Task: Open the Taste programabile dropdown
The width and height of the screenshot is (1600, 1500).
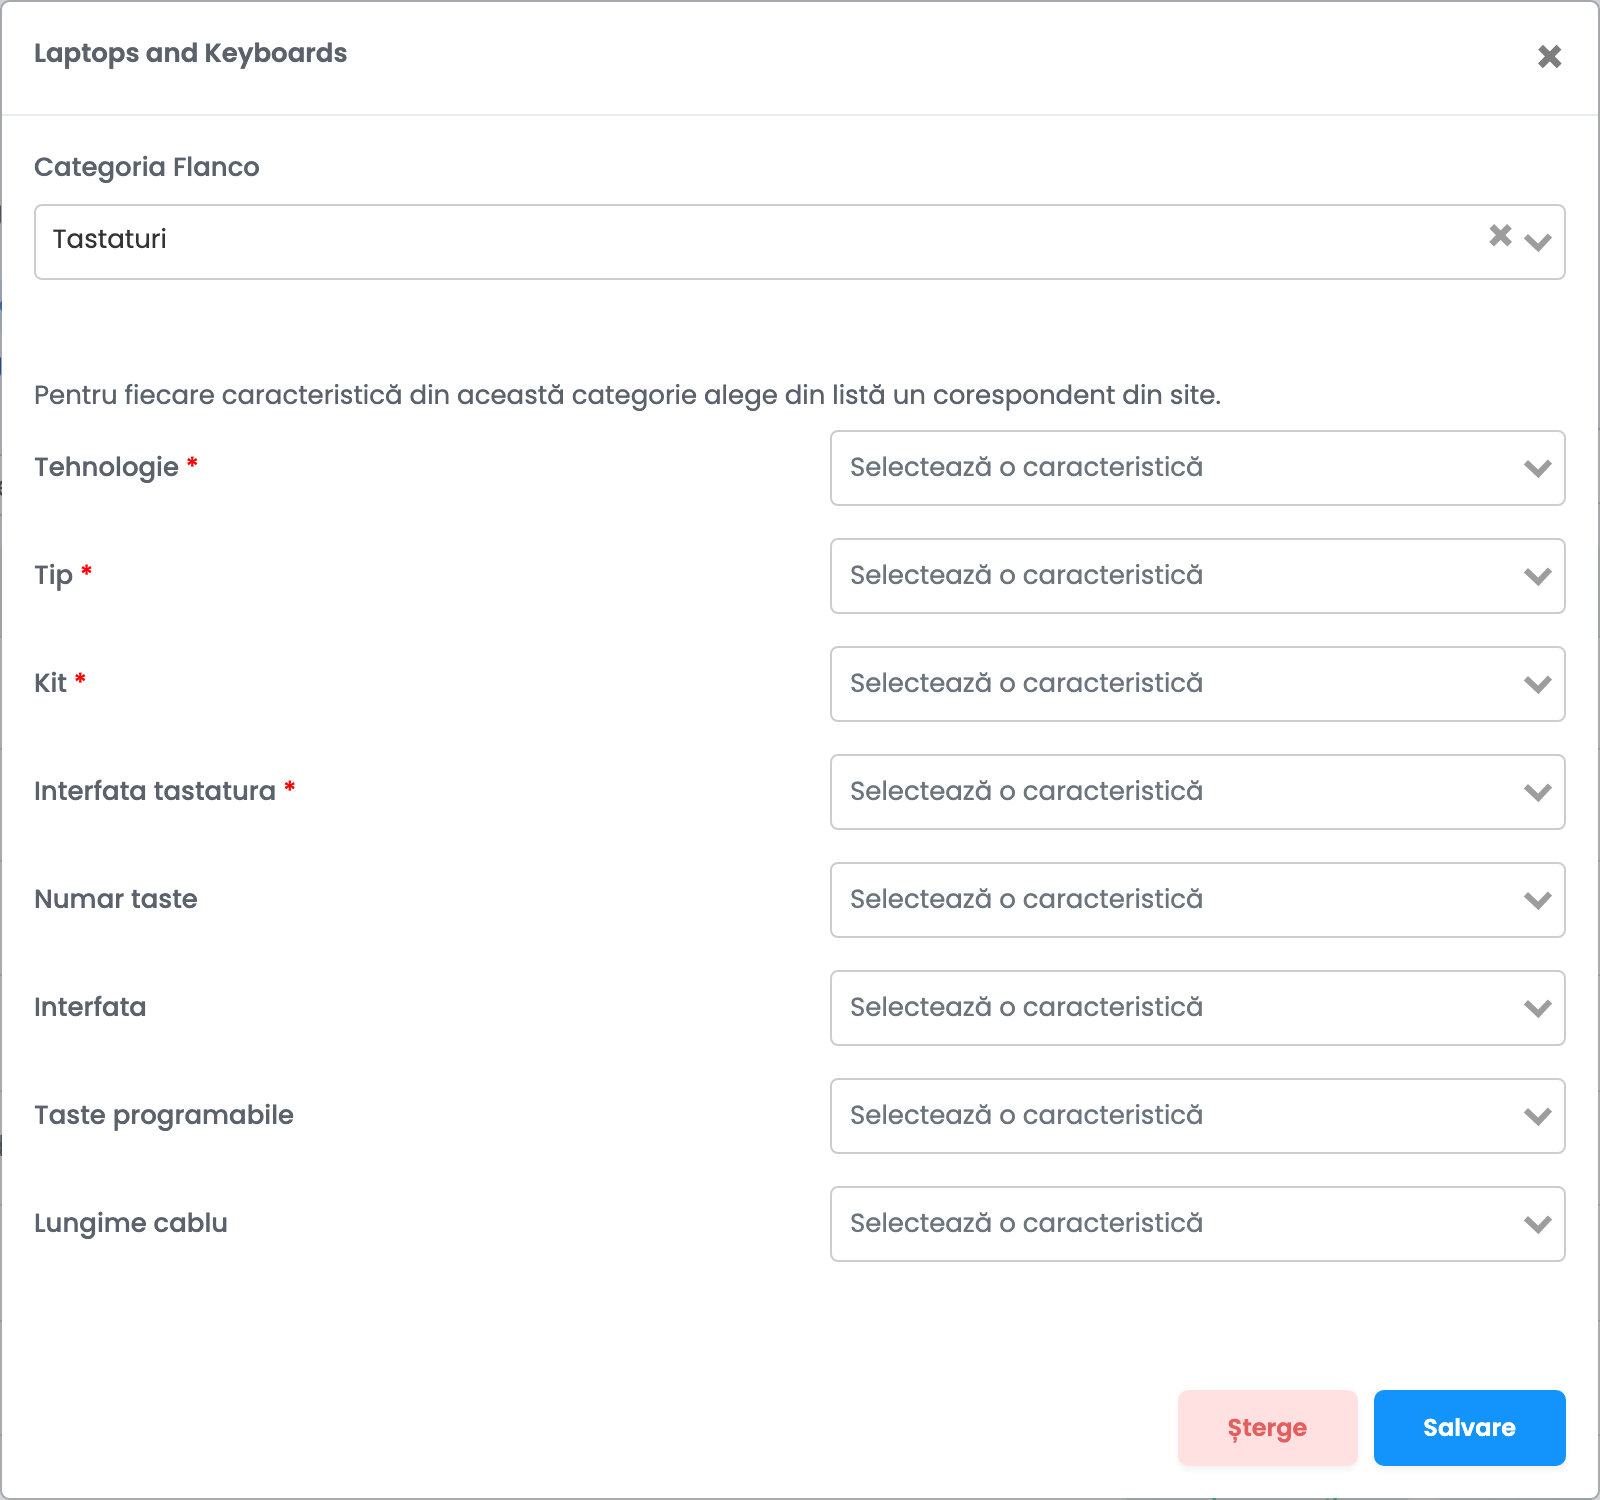Action: coord(1197,1116)
